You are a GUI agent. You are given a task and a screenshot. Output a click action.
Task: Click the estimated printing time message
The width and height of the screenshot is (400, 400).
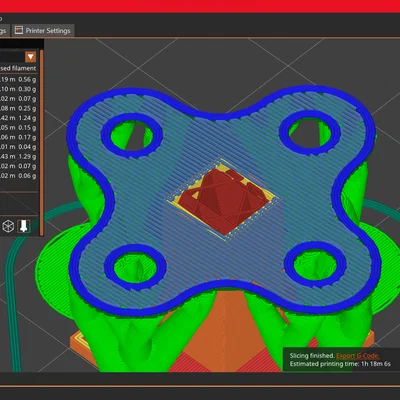pyautogui.click(x=340, y=364)
